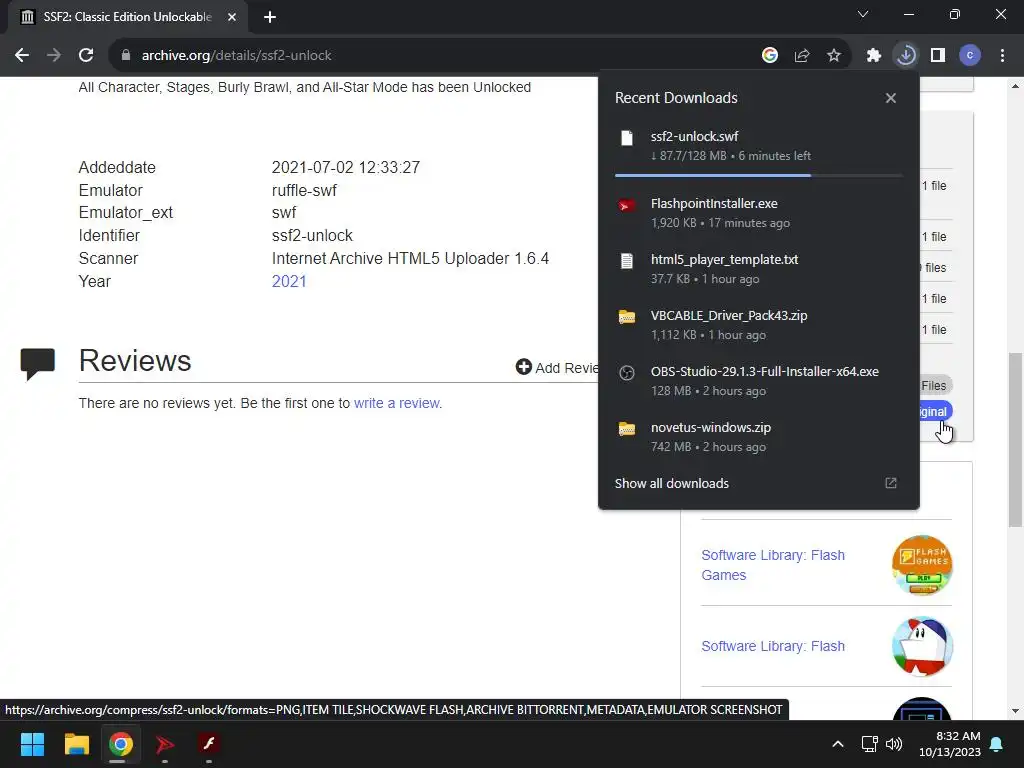Toggle the Chrome downloads toolbar icon
Screen dimensions: 1024x768
coord(906,56)
